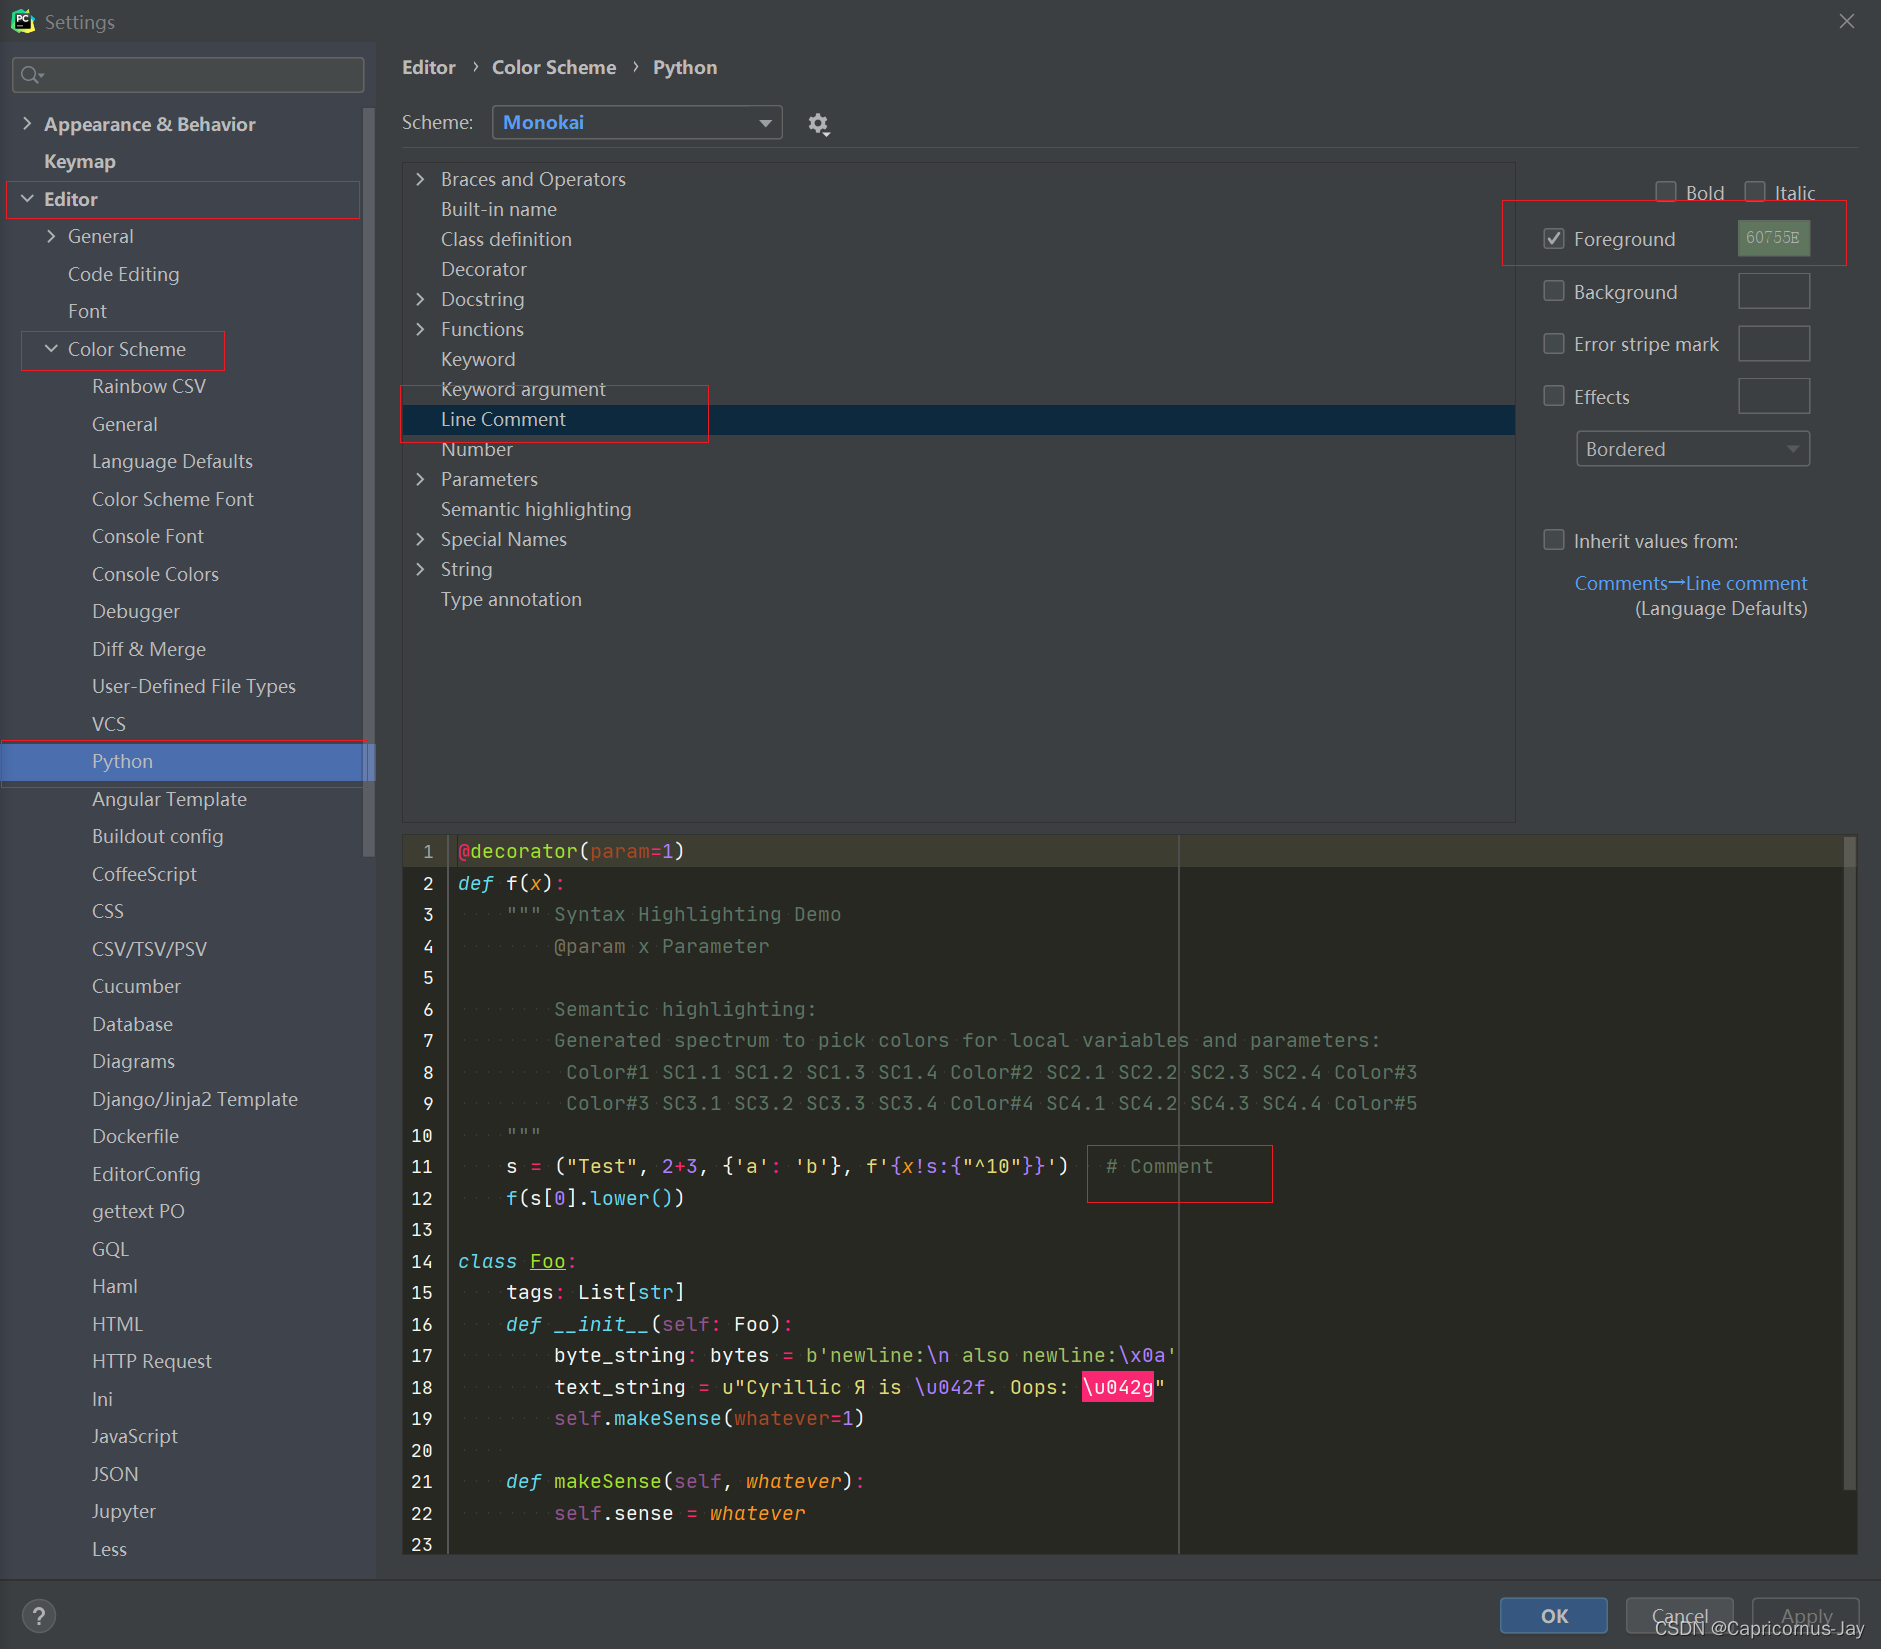1881x1649 pixels.
Task: Select Built-in name in attribute list
Action: coord(498,209)
